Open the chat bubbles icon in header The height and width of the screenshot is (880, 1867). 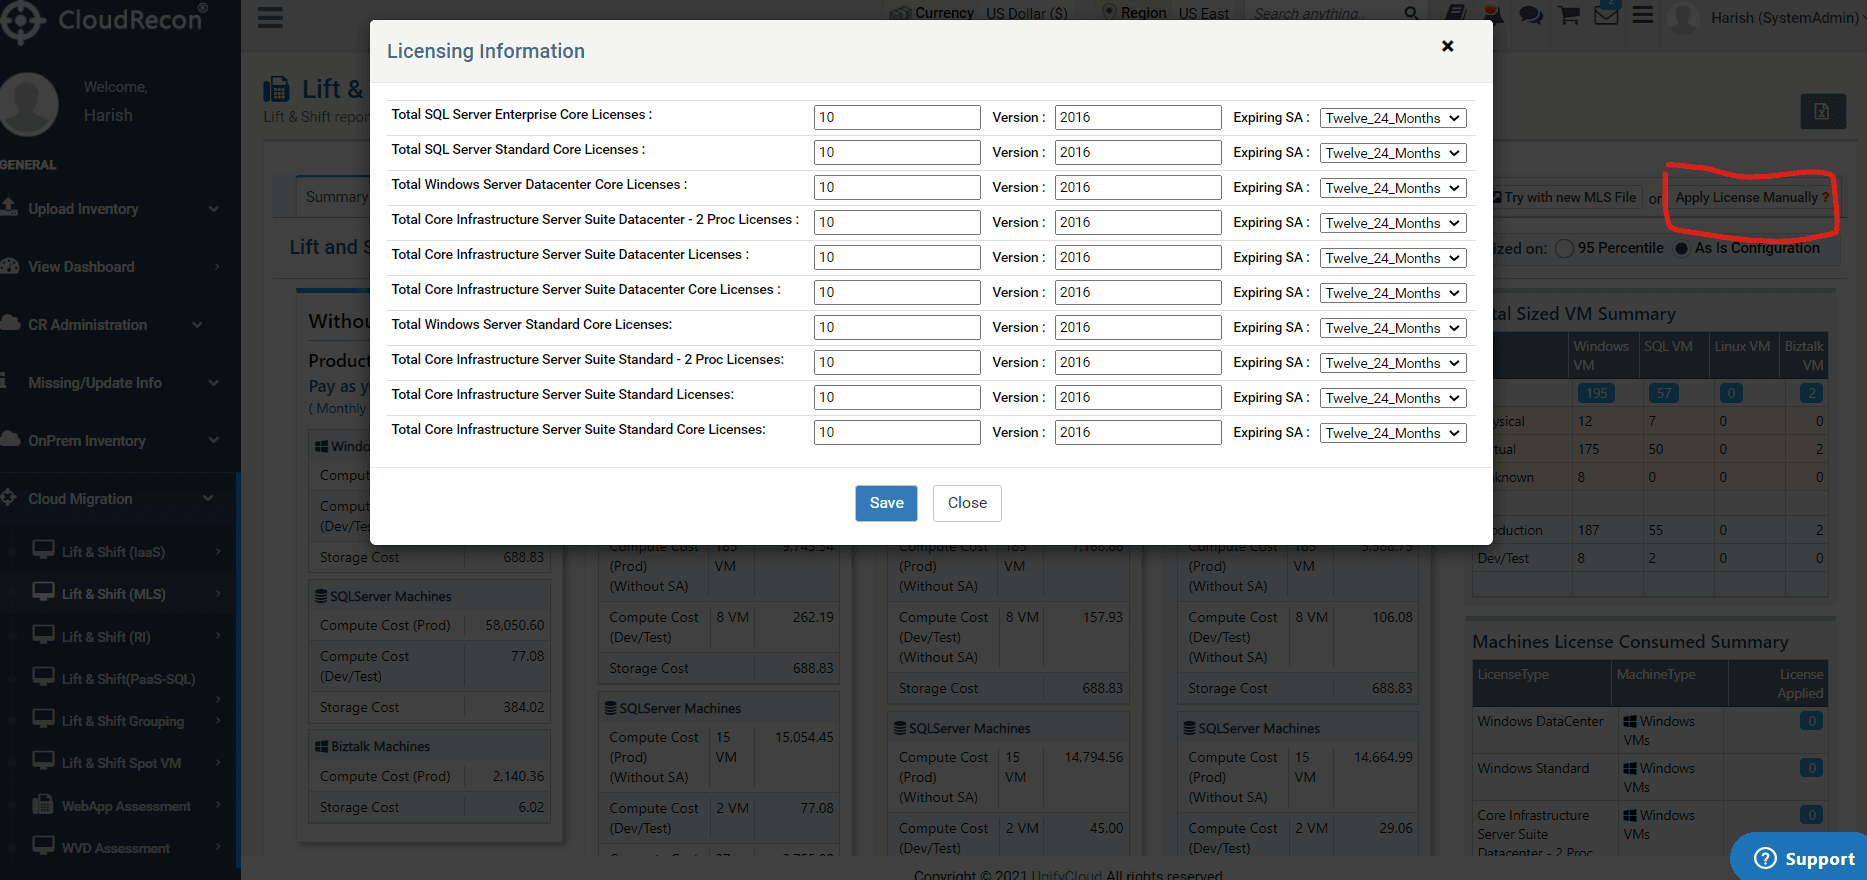[x=1530, y=15]
